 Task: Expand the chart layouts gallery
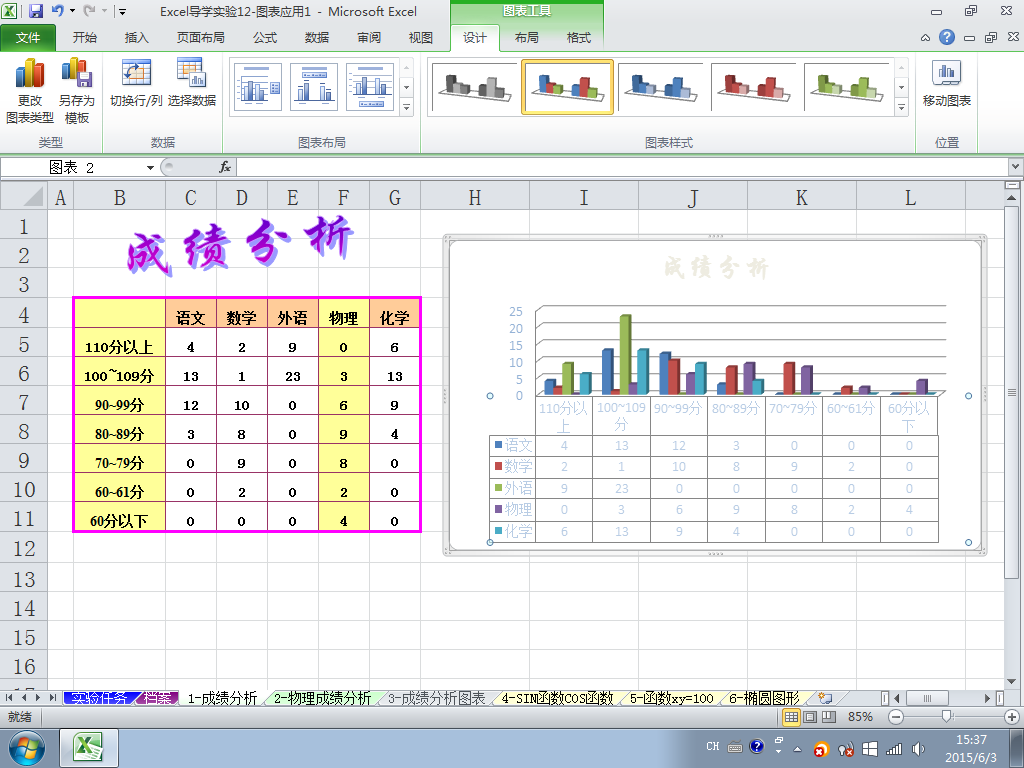pos(406,108)
